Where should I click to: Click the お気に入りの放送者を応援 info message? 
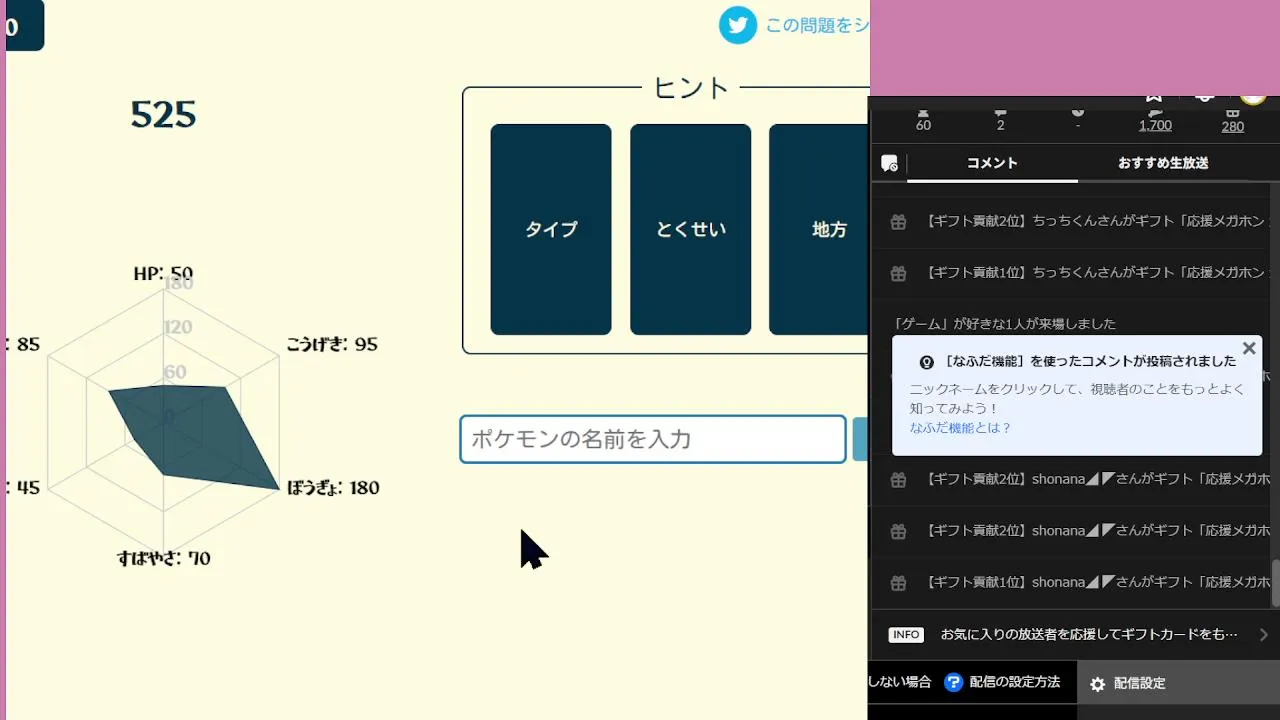tap(1089, 635)
